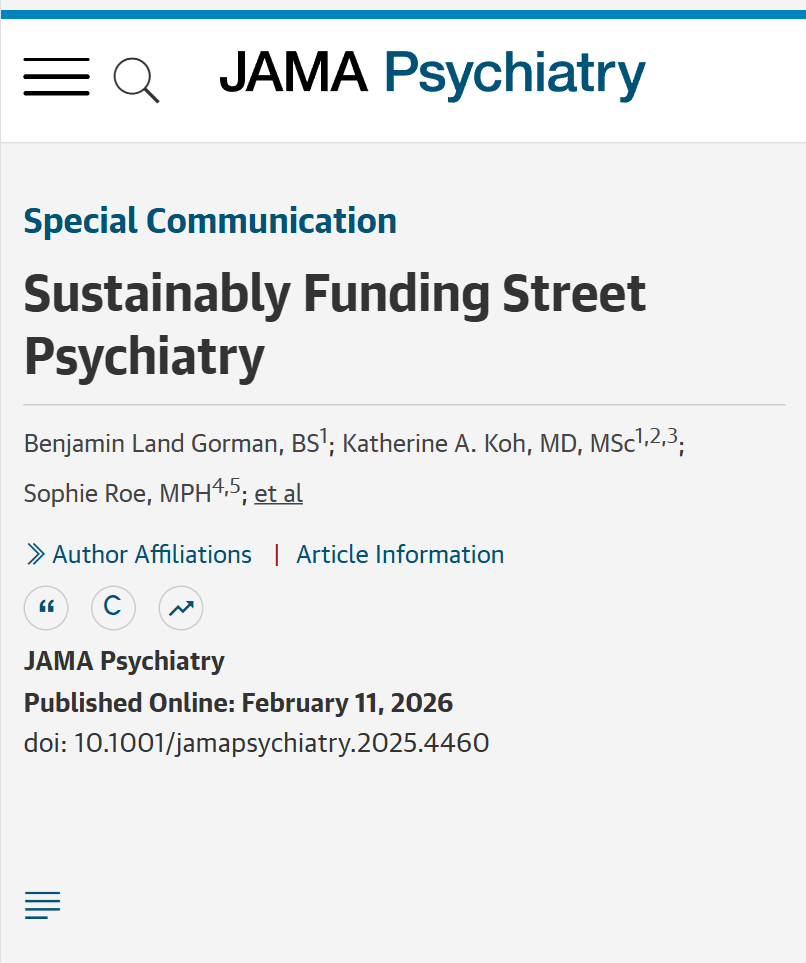Open the article sections outline icon
The height and width of the screenshot is (963, 806).
[42, 905]
